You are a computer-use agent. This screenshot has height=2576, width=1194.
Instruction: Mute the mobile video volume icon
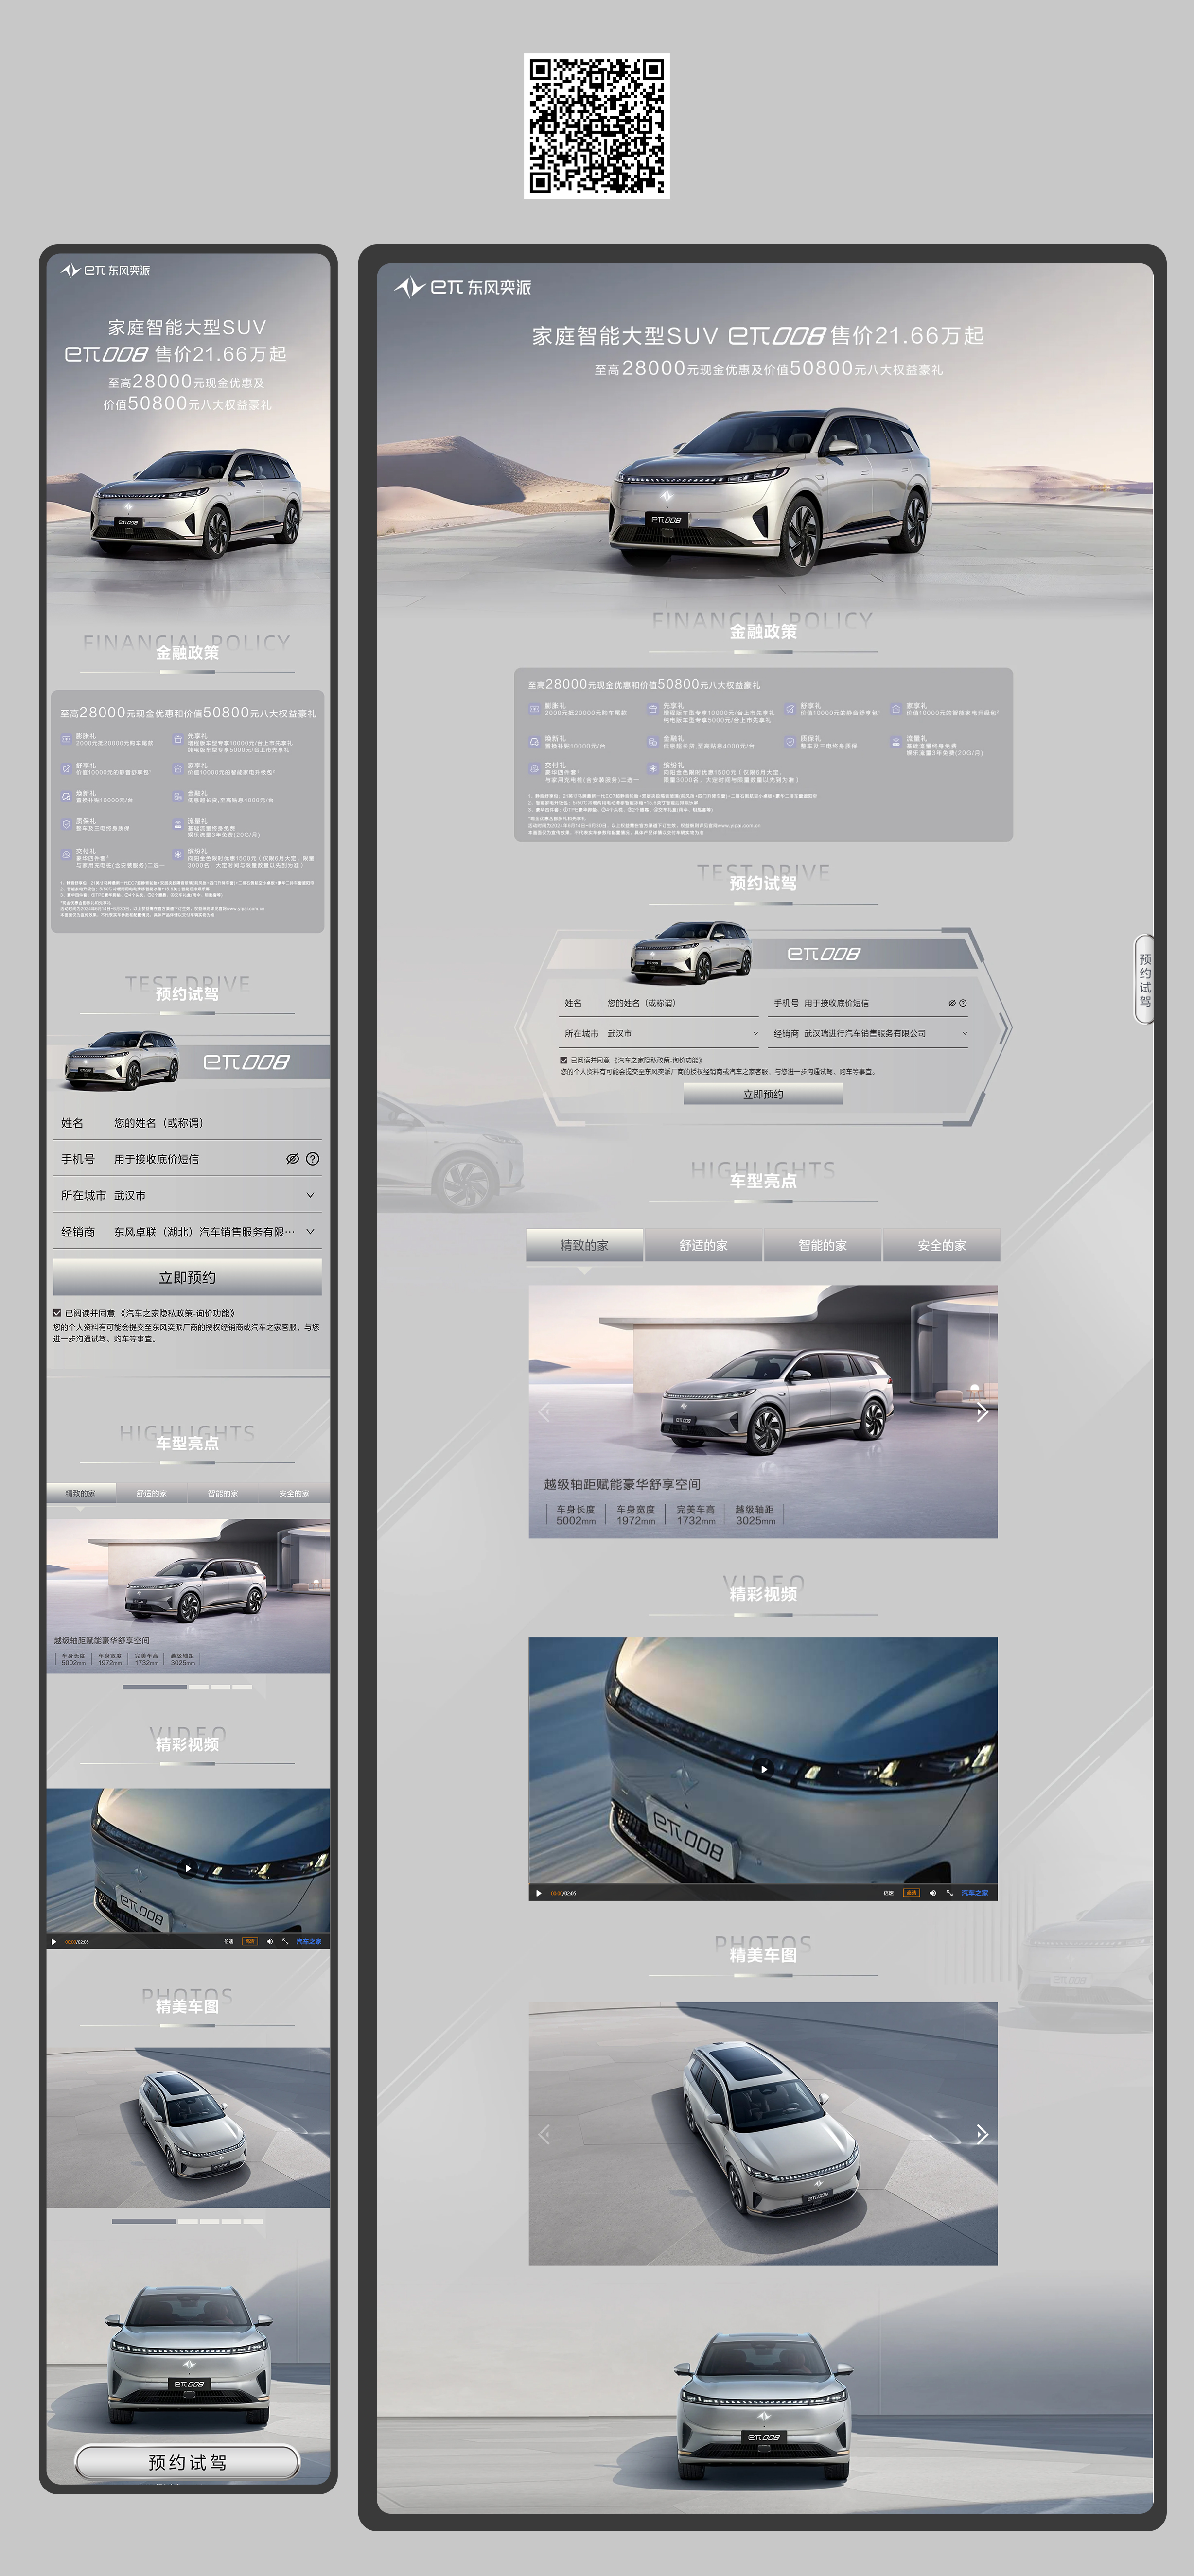(x=269, y=1942)
